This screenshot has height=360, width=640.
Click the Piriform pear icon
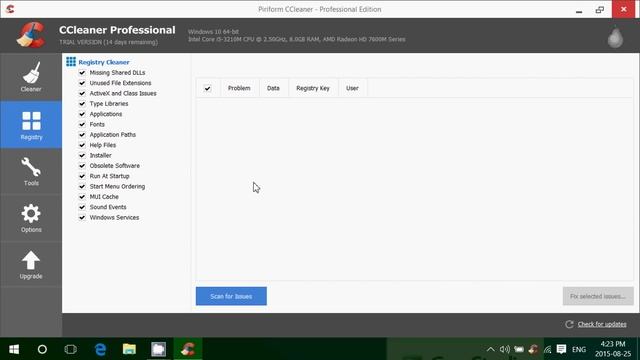(615, 38)
